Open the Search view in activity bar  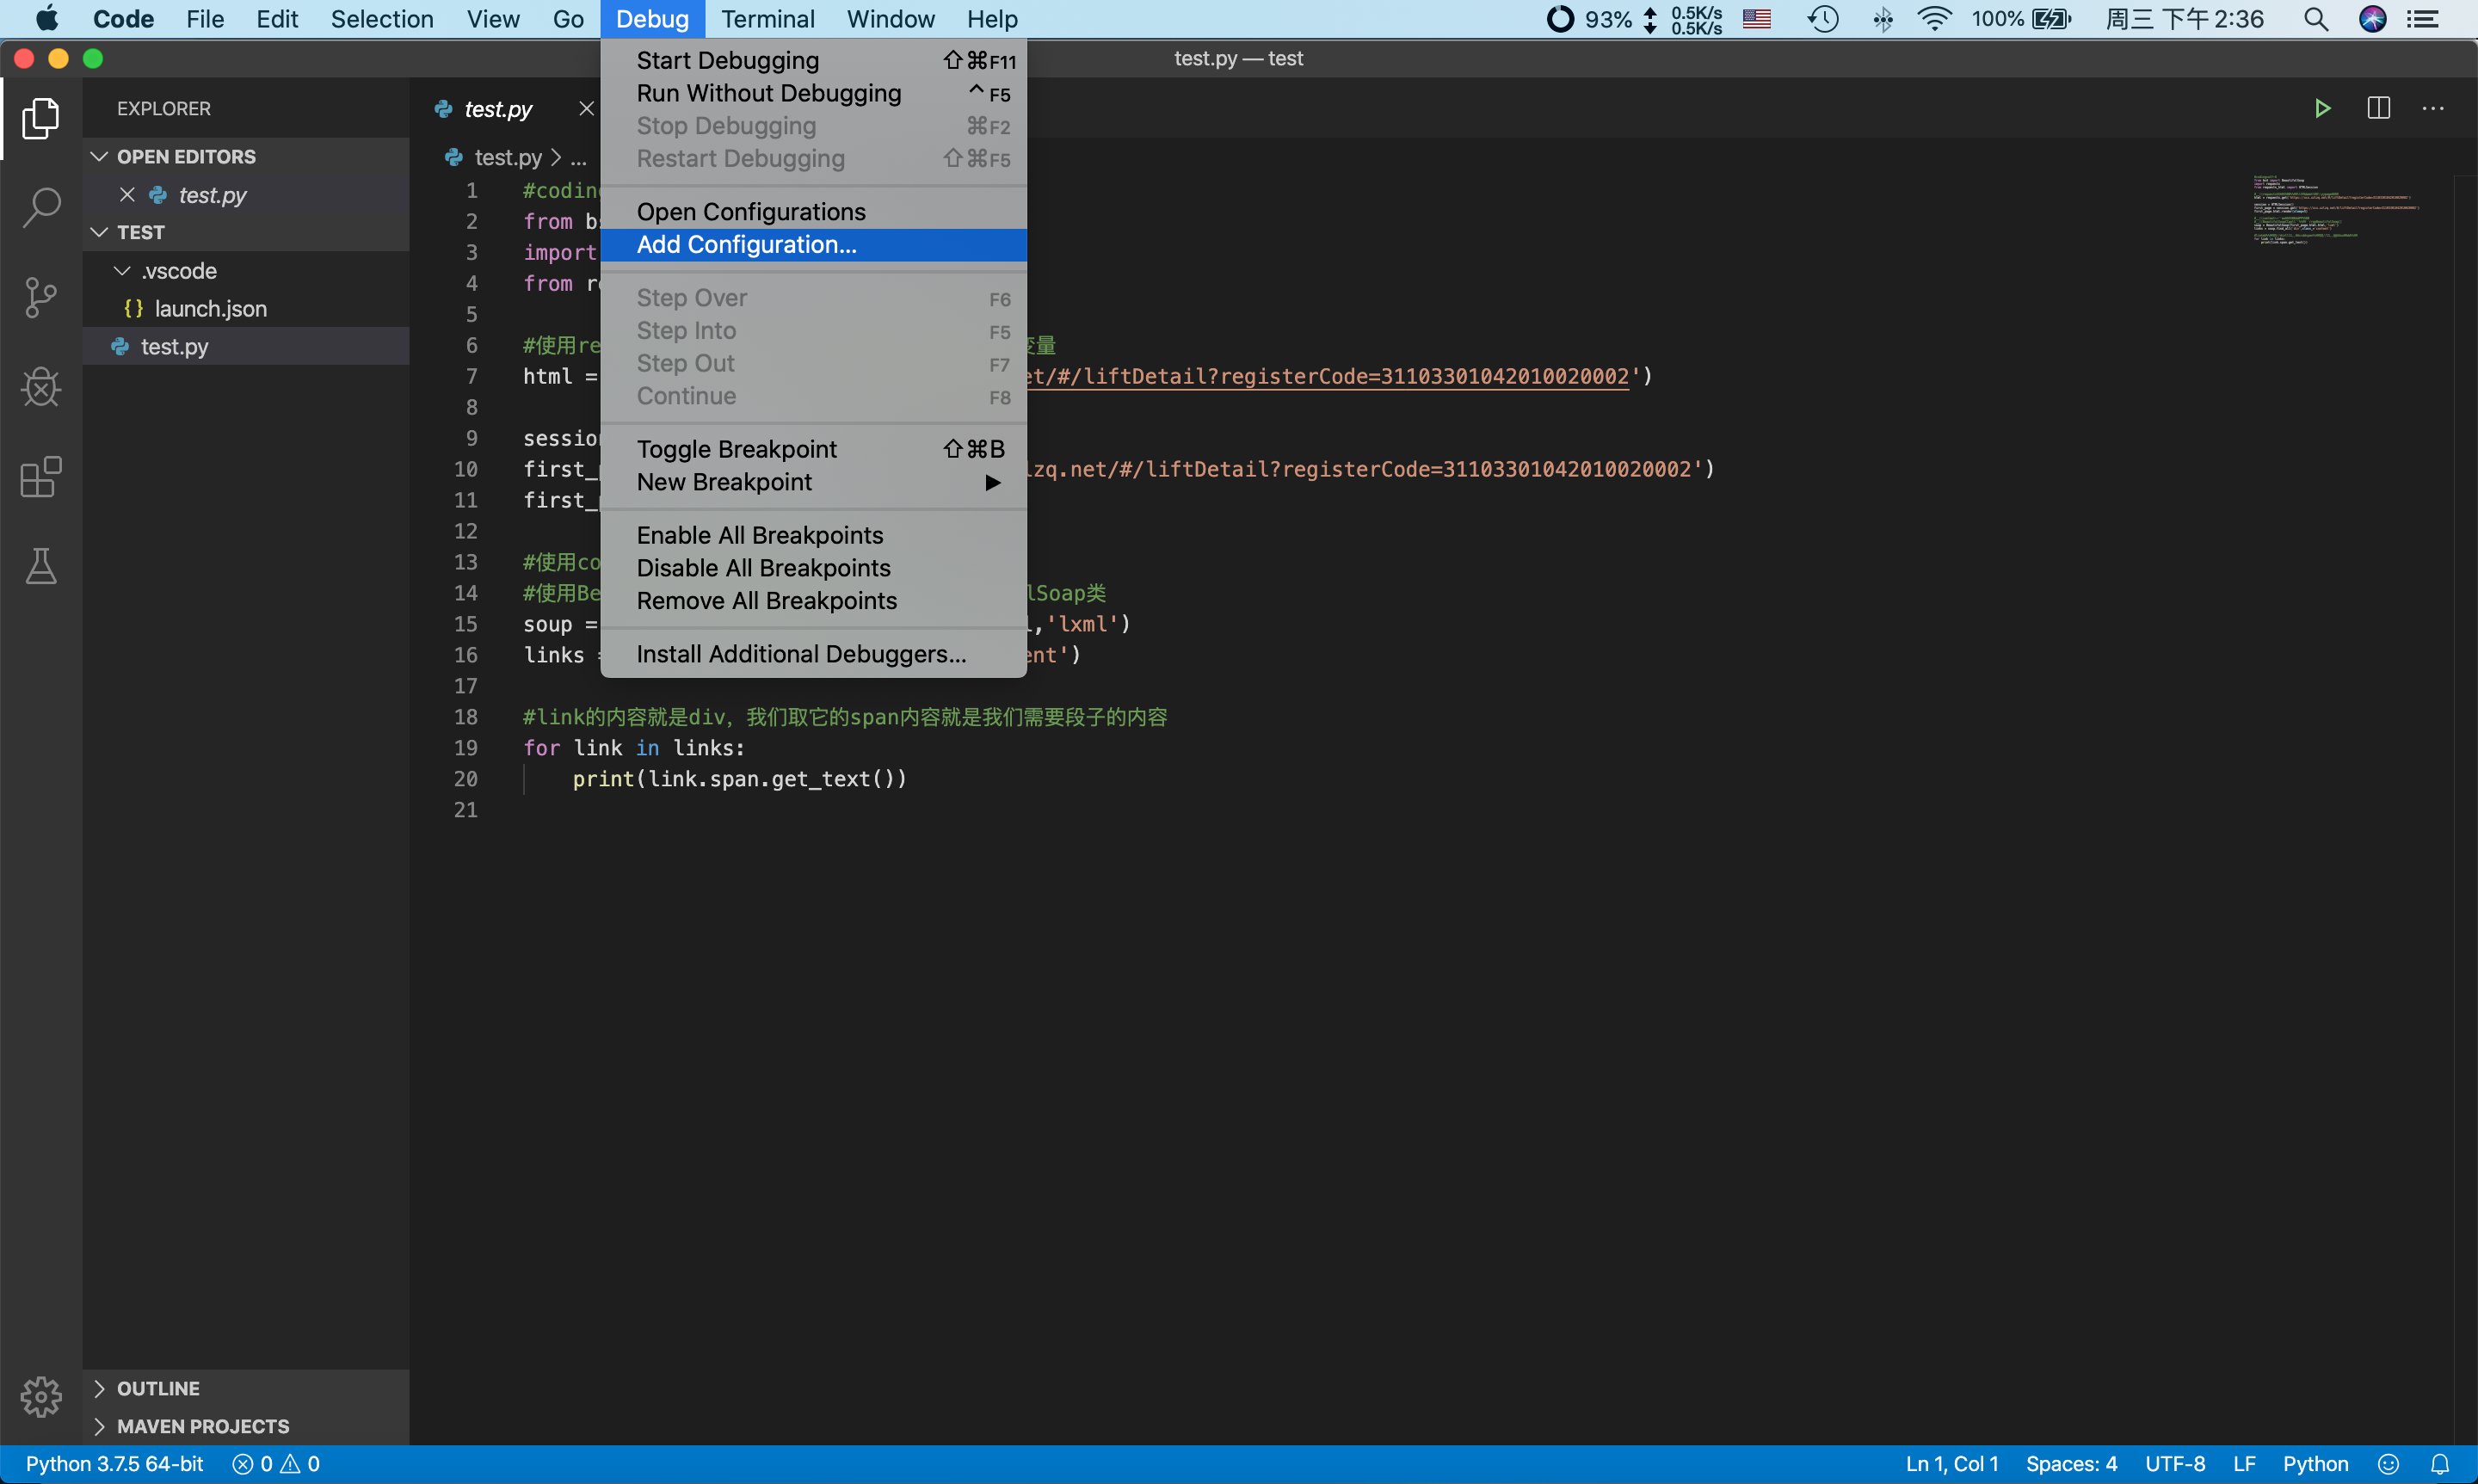[41, 207]
